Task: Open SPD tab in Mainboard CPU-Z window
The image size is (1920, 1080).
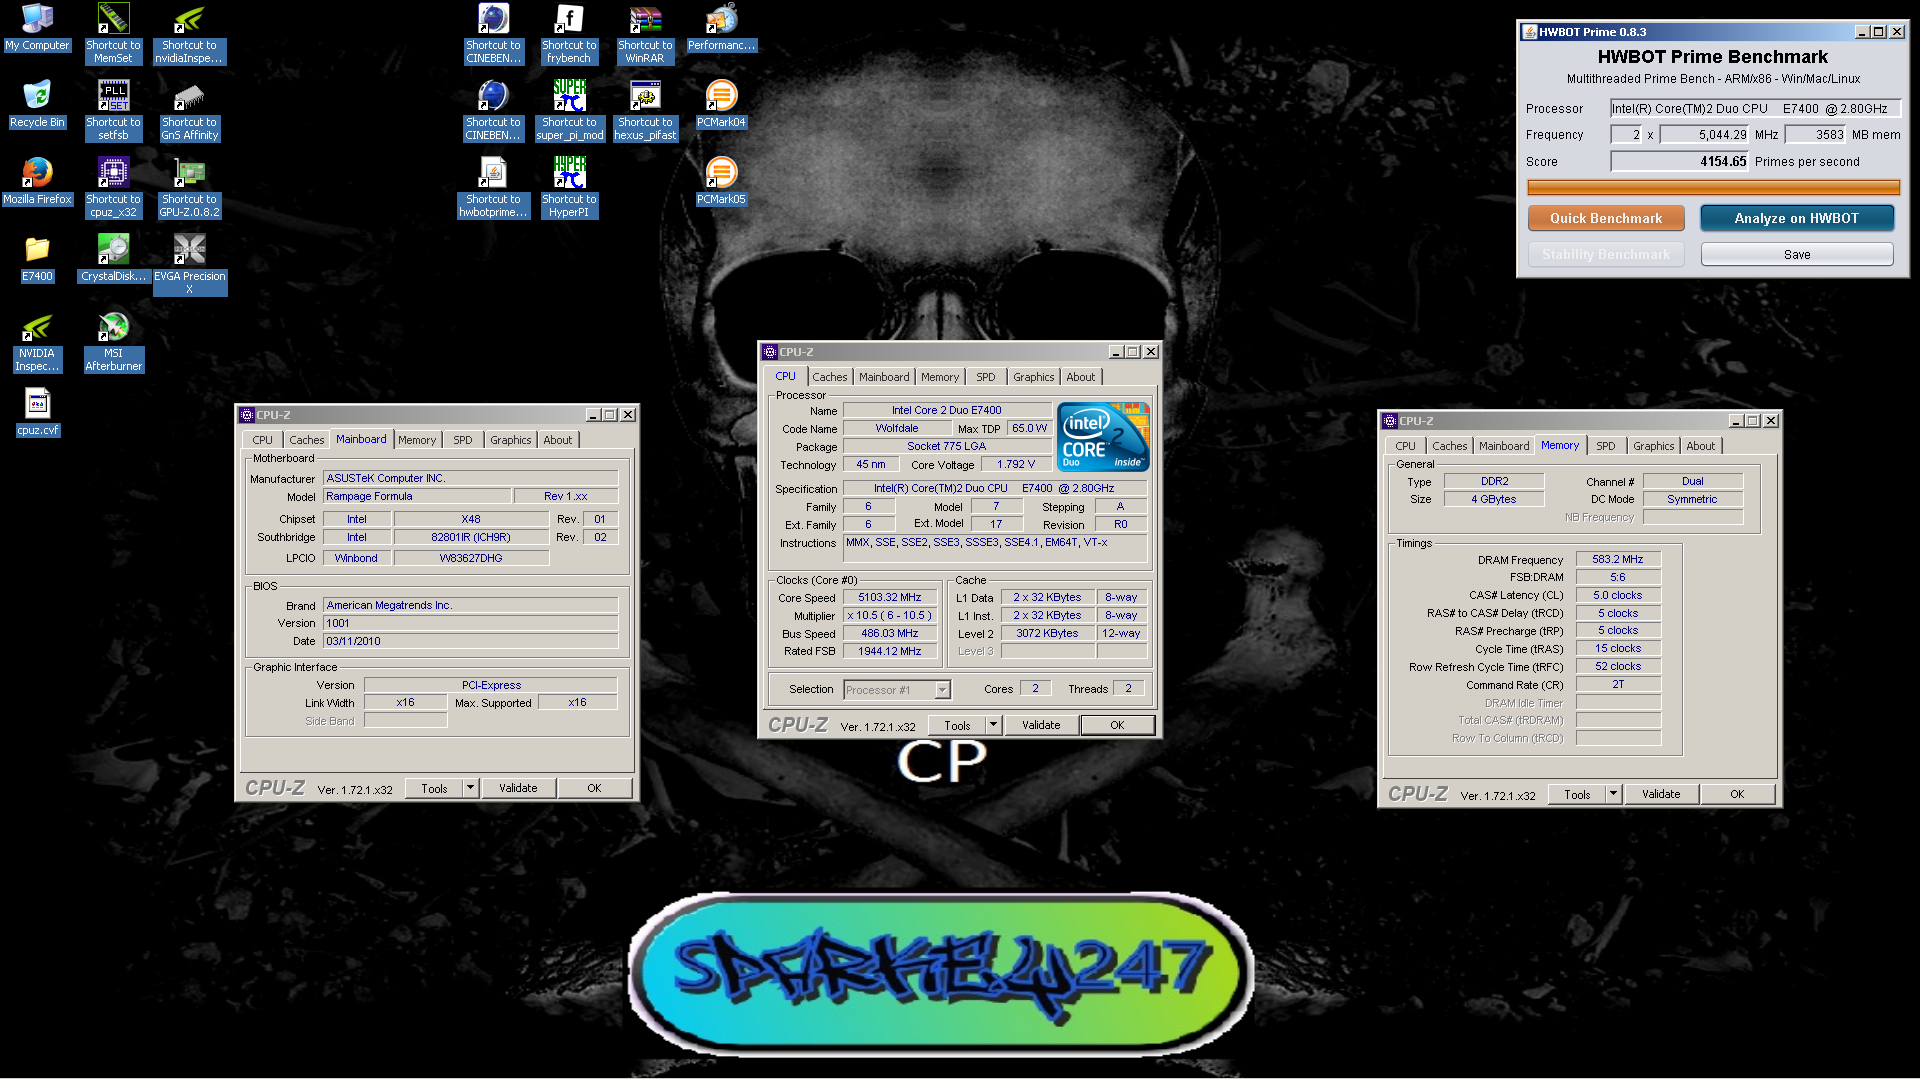Action: click(462, 440)
